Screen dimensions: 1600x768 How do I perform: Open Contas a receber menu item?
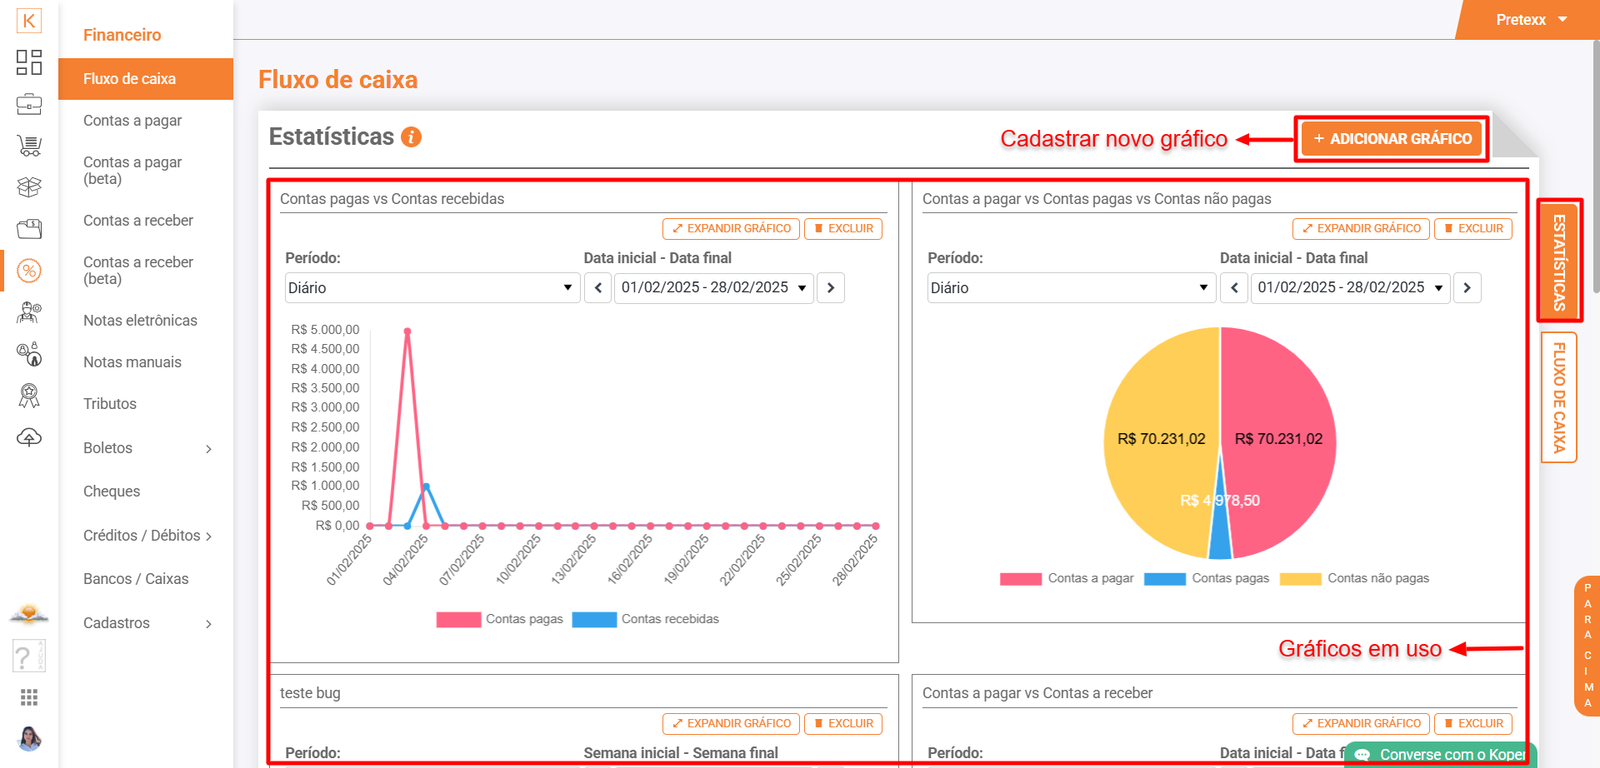tap(138, 220)
